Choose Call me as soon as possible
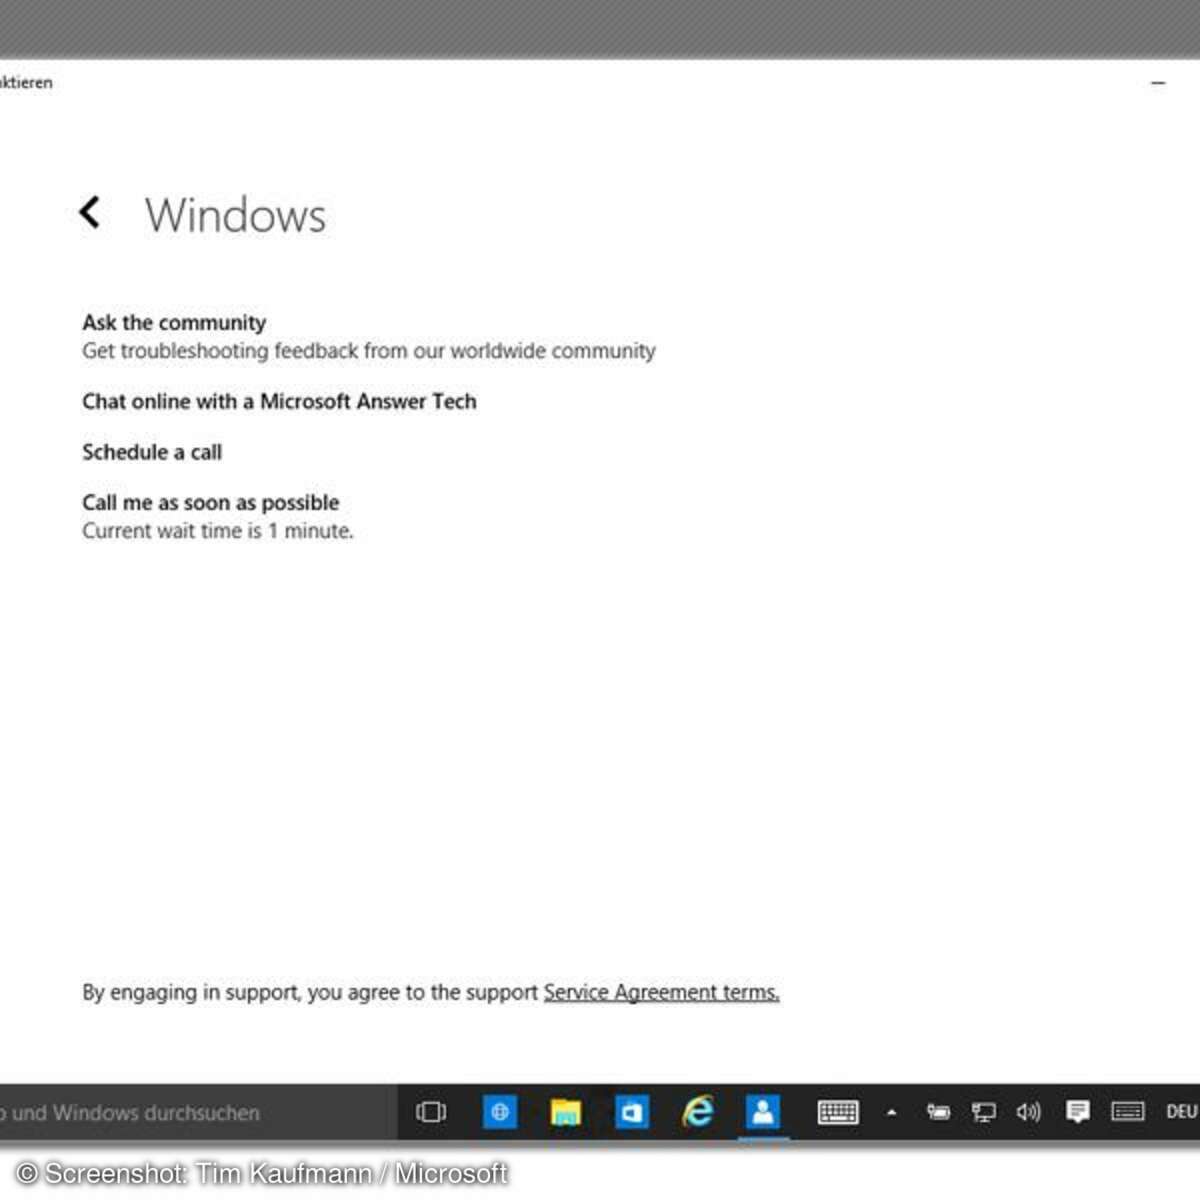 click(x=210, y=503)
